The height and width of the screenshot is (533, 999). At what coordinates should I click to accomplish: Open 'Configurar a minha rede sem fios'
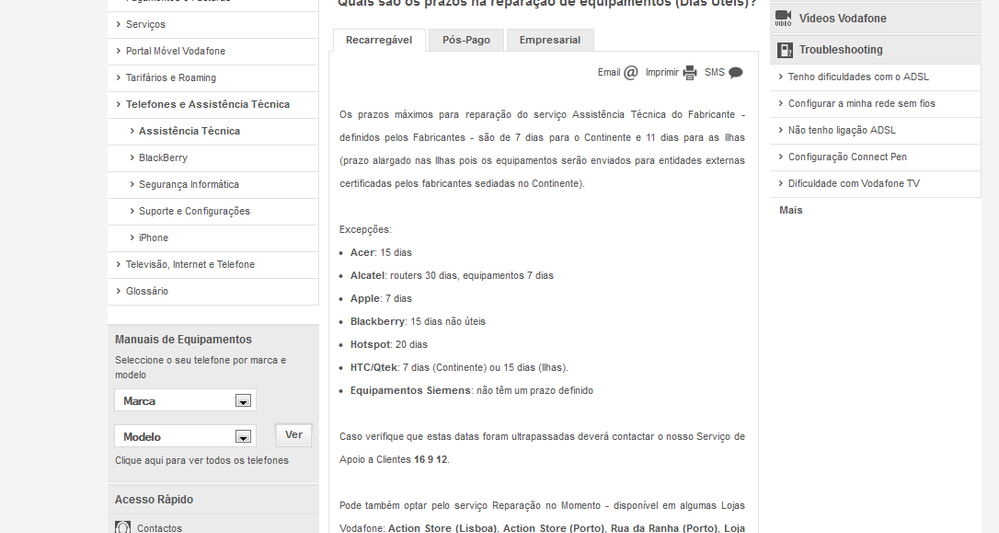pyautogui.click(x=861, y=104)
